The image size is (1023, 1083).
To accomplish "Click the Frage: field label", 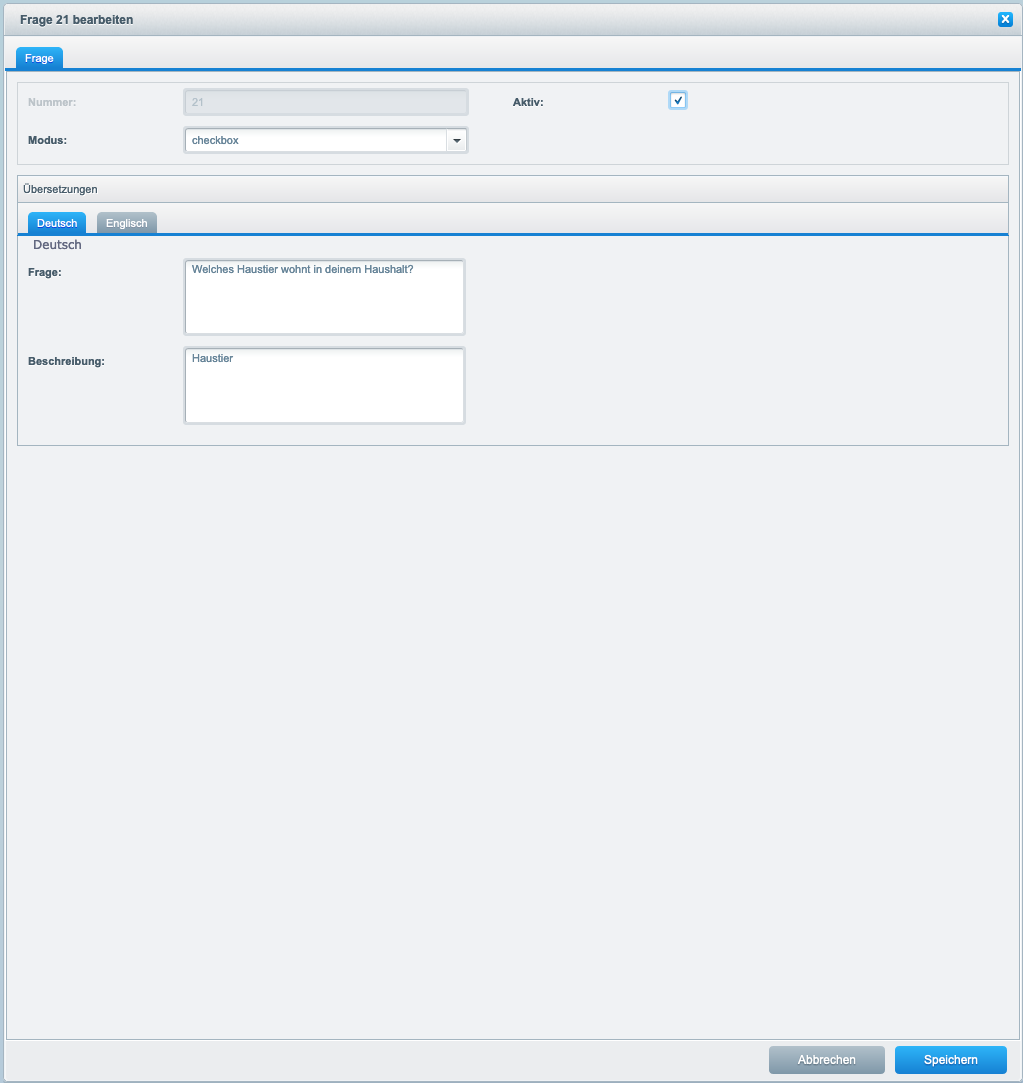I will pos(45,272).
